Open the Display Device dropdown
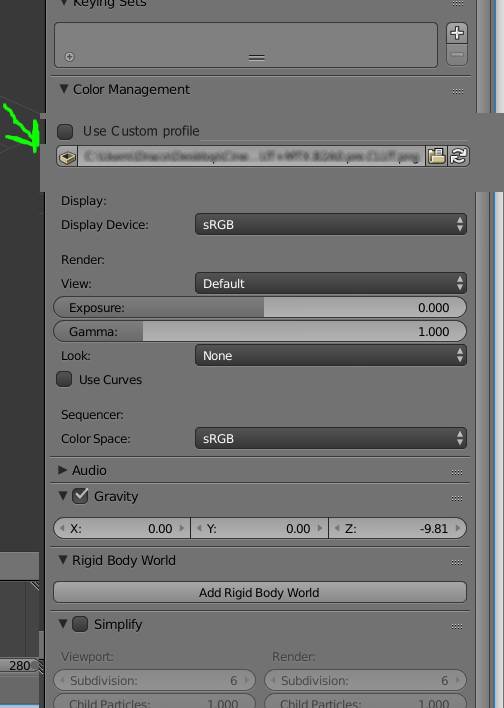This screenshot has width=504, height=708. click(x=331, y=224)
